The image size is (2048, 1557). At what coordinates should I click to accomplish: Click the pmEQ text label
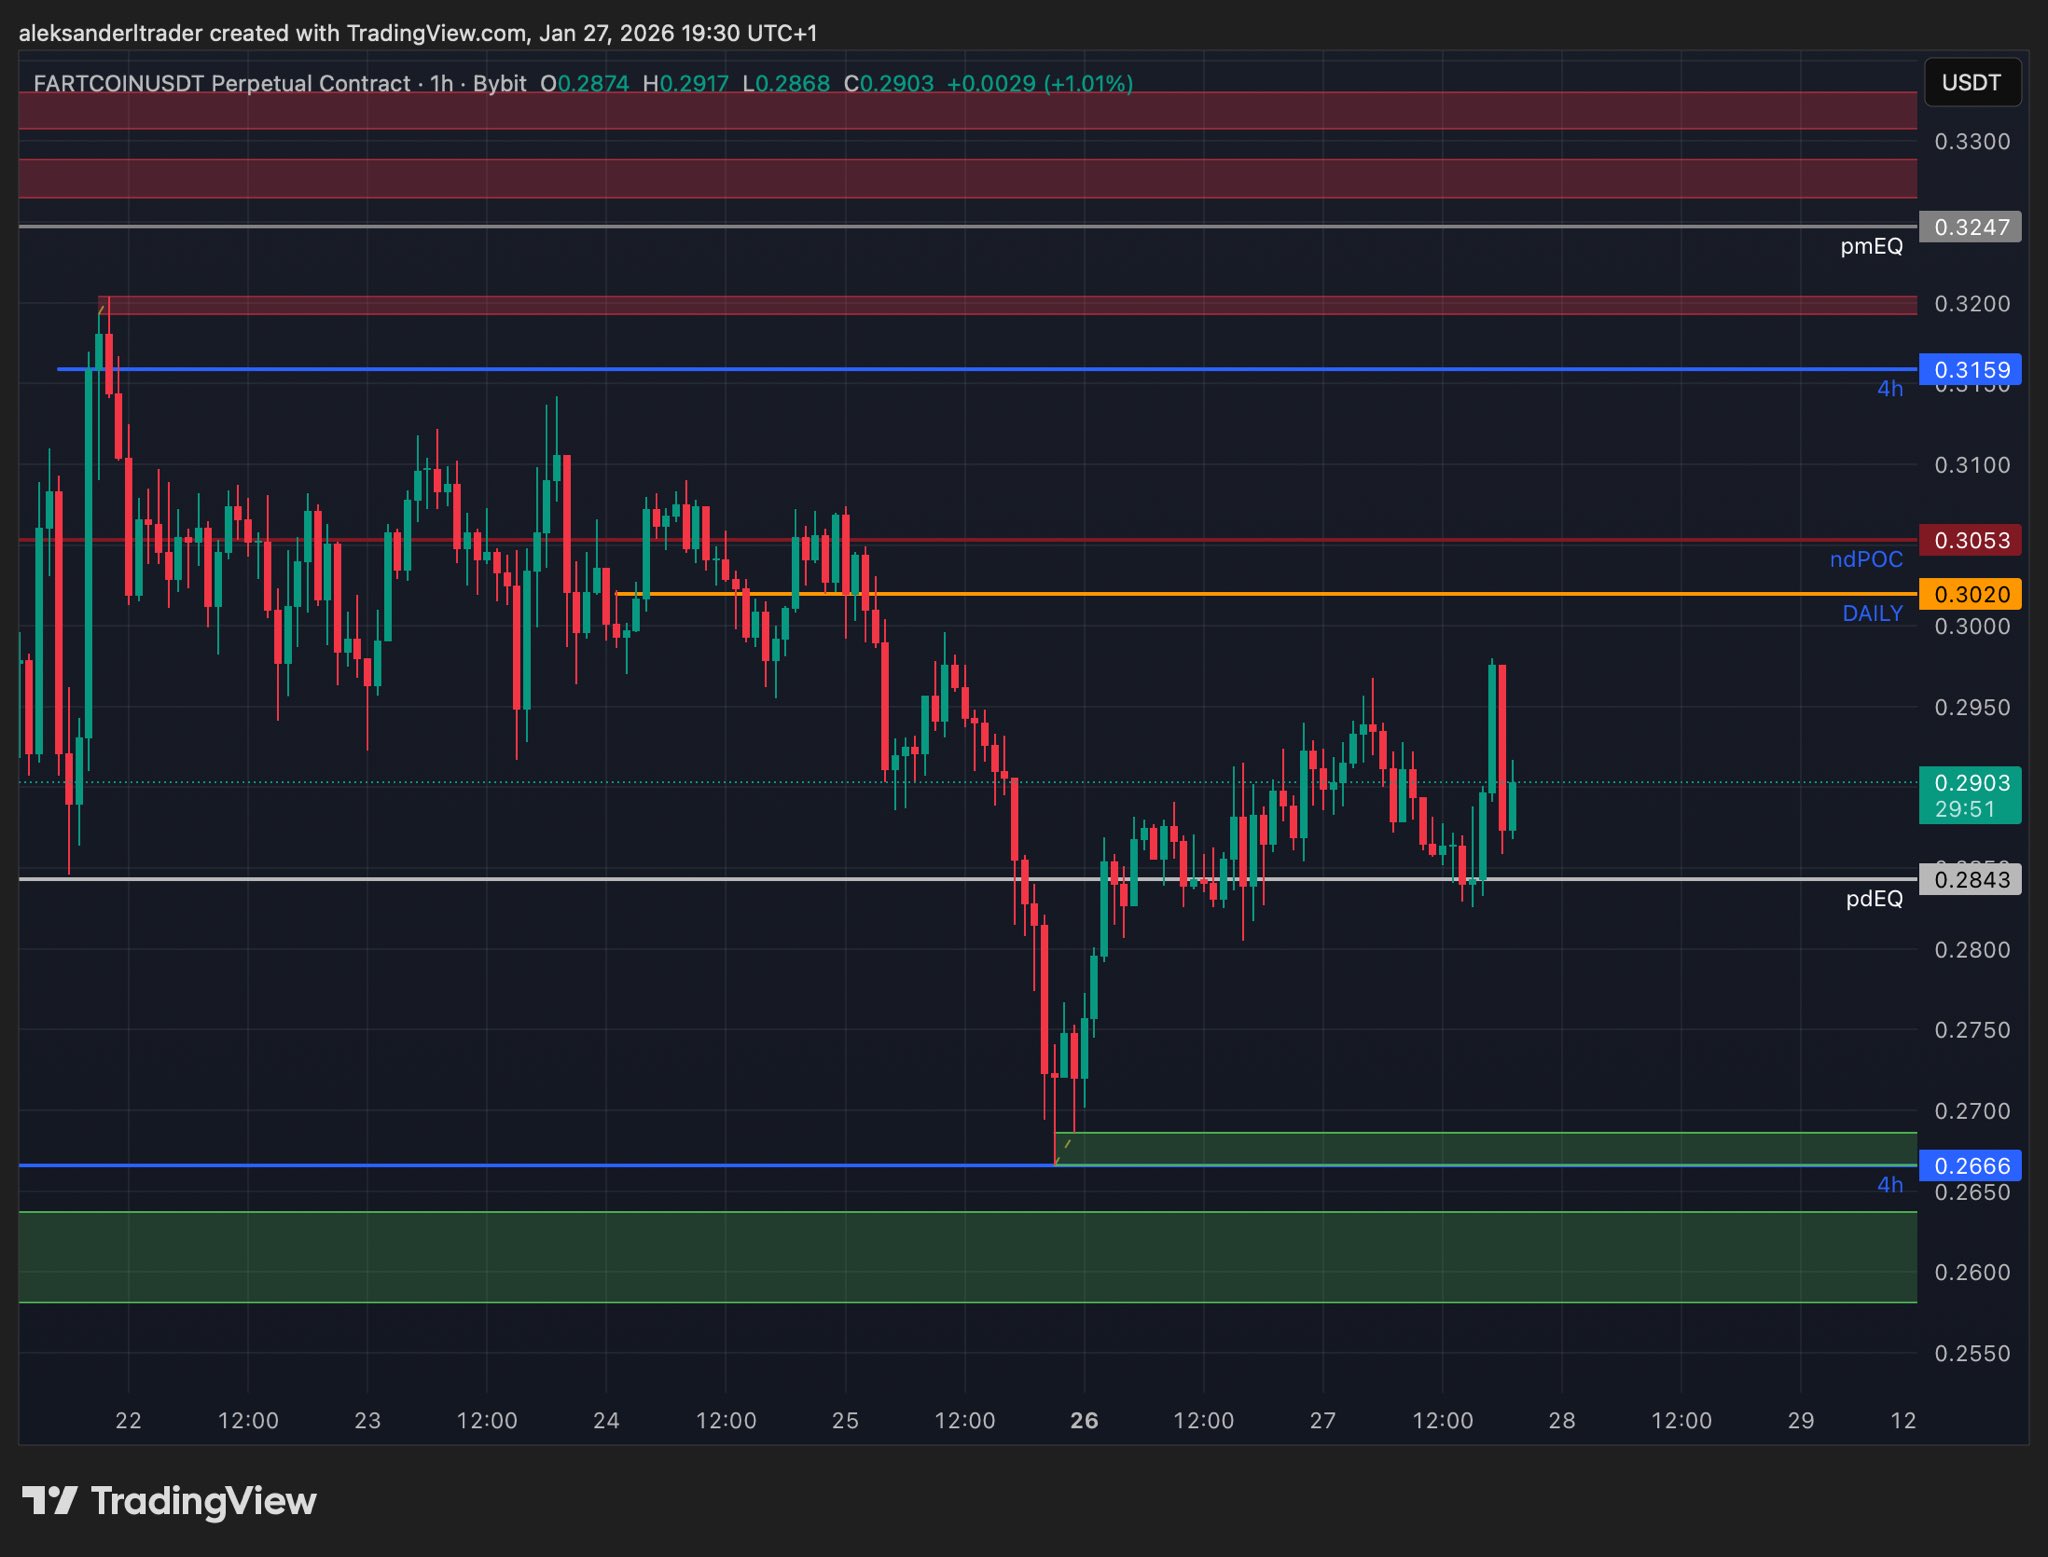(1871, 247)
